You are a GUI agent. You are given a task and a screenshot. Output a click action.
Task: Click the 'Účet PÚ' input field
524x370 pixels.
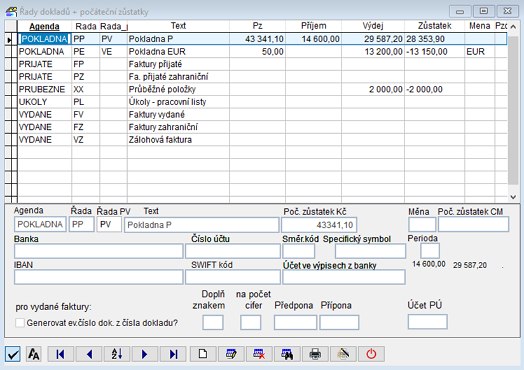pyautogui.click(x=427, y=322)
